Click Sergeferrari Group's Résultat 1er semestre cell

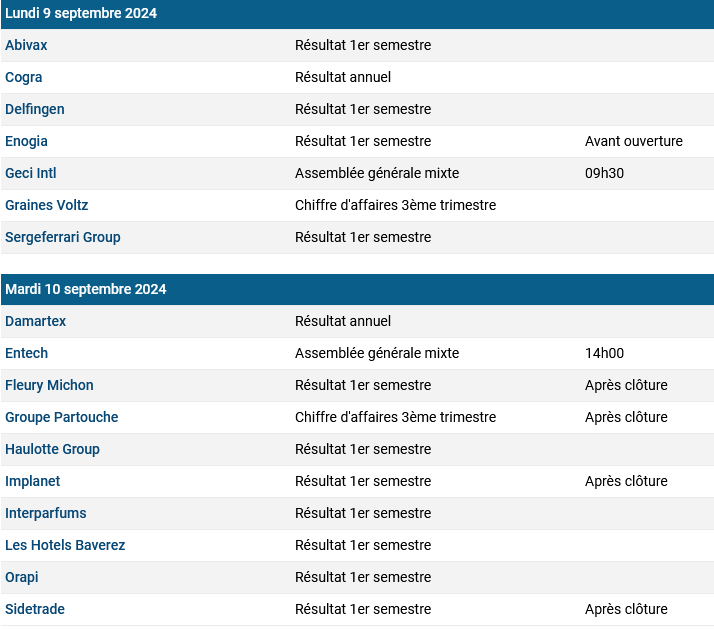click(x=363, y=237)
